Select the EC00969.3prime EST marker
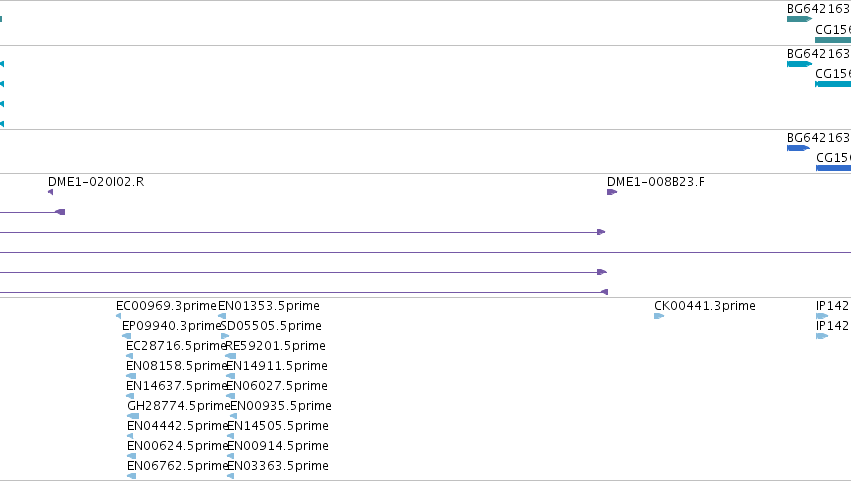The width and height of the screenshot is (851, 481). [119, 316]
